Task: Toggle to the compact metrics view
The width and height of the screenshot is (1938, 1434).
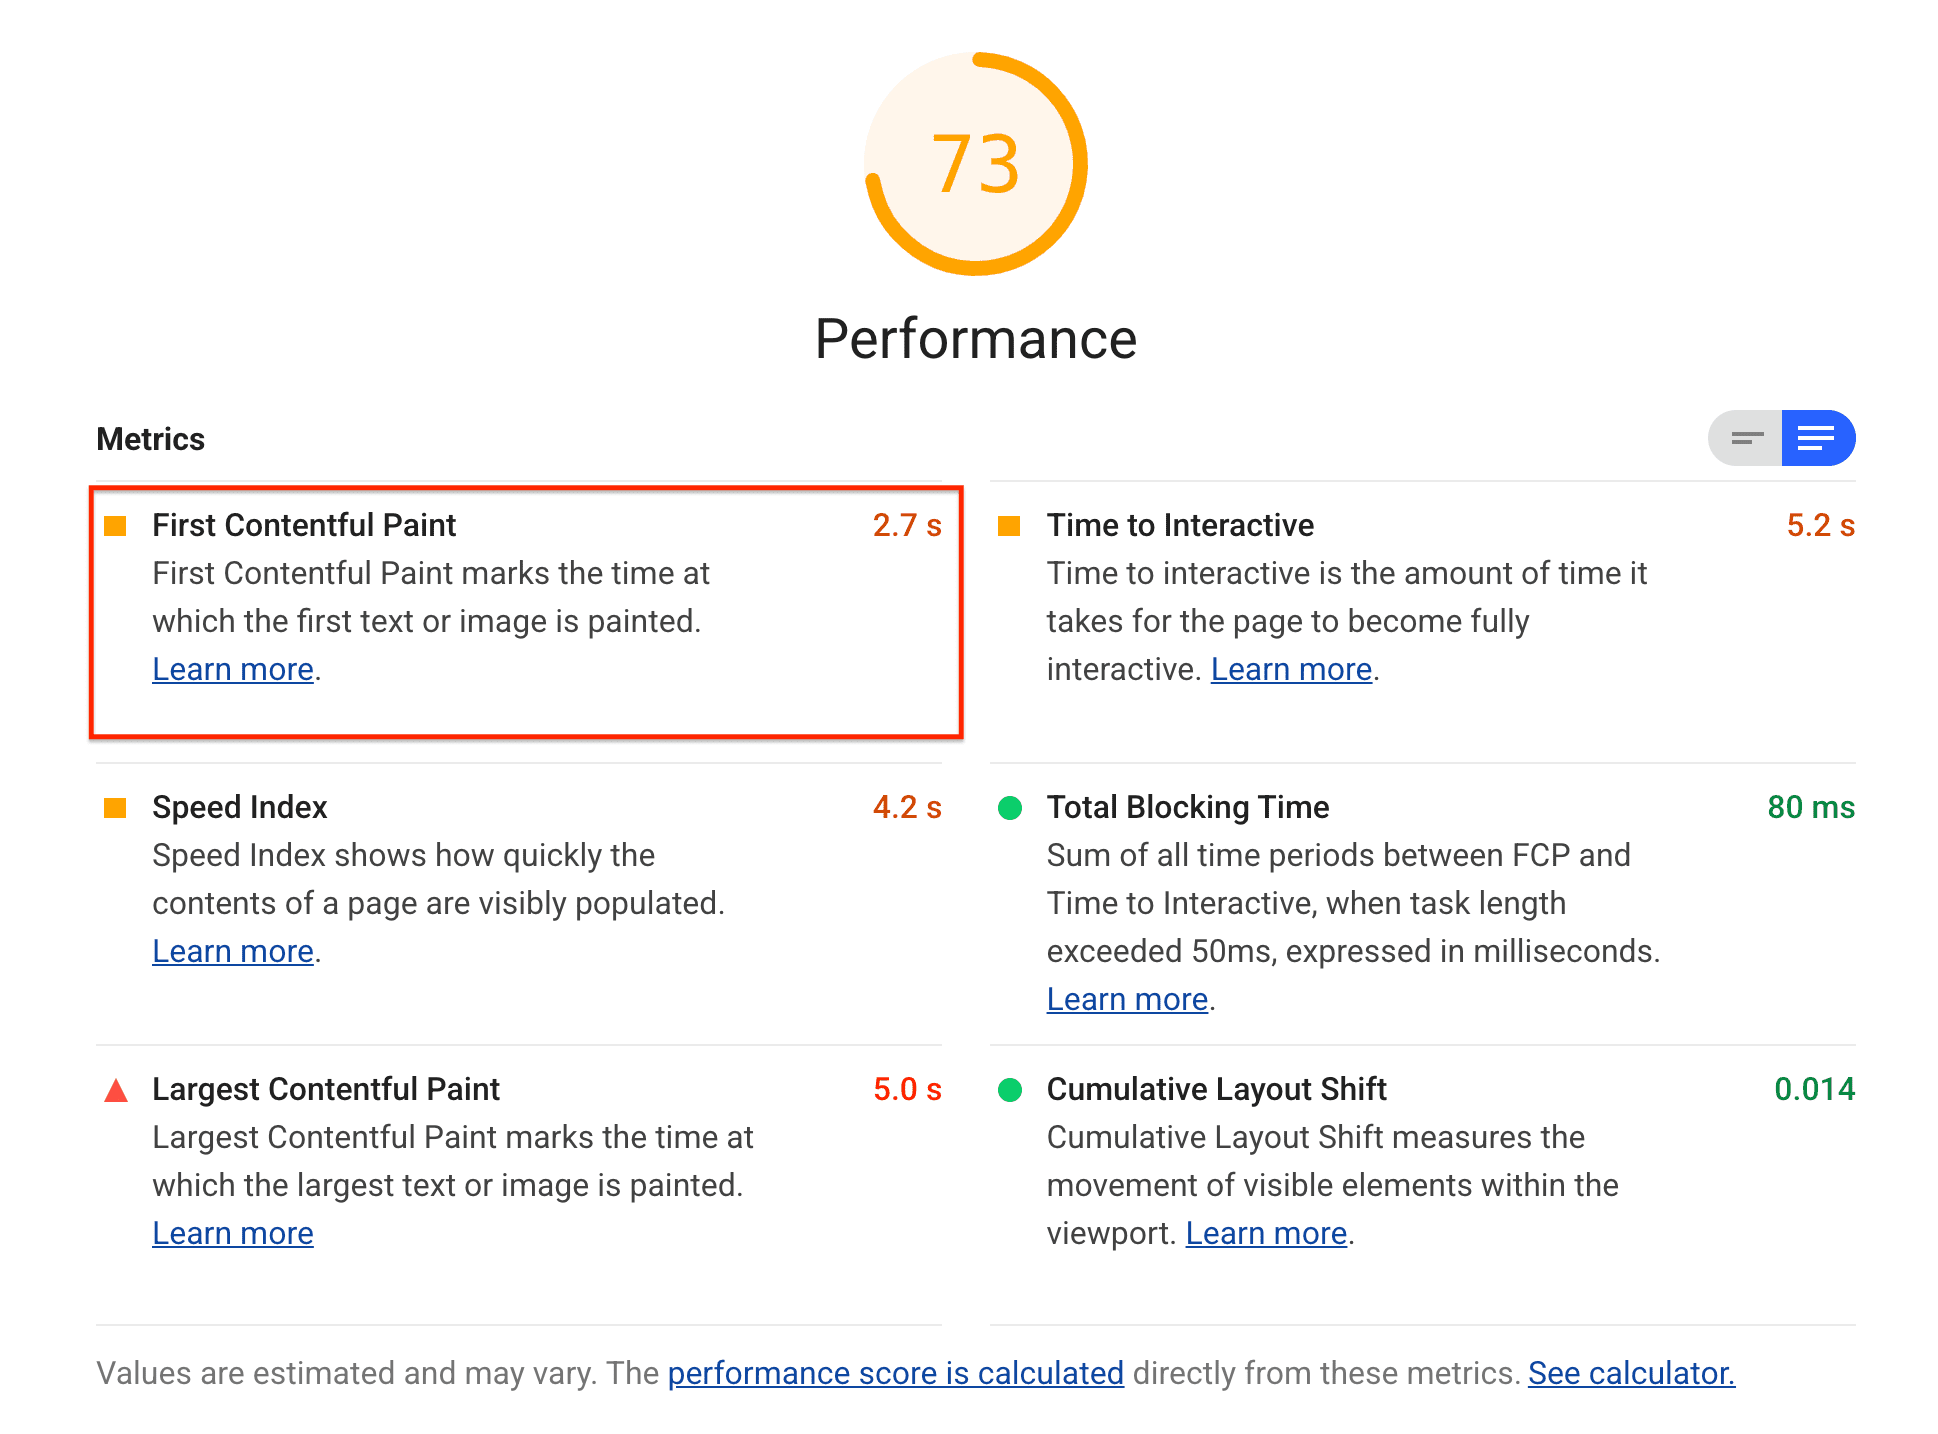Action: [1747, 438]
